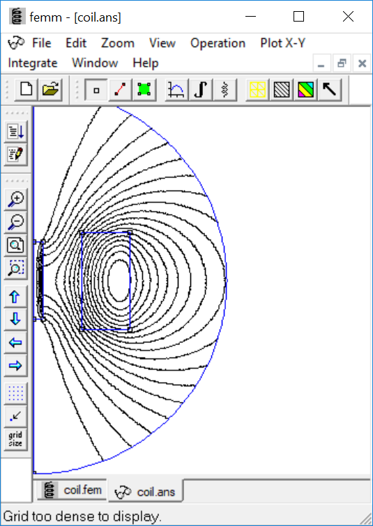Toggle the dotted show grid icon
The height and width of the screenshot is (526, 373).
pos(15,394)
